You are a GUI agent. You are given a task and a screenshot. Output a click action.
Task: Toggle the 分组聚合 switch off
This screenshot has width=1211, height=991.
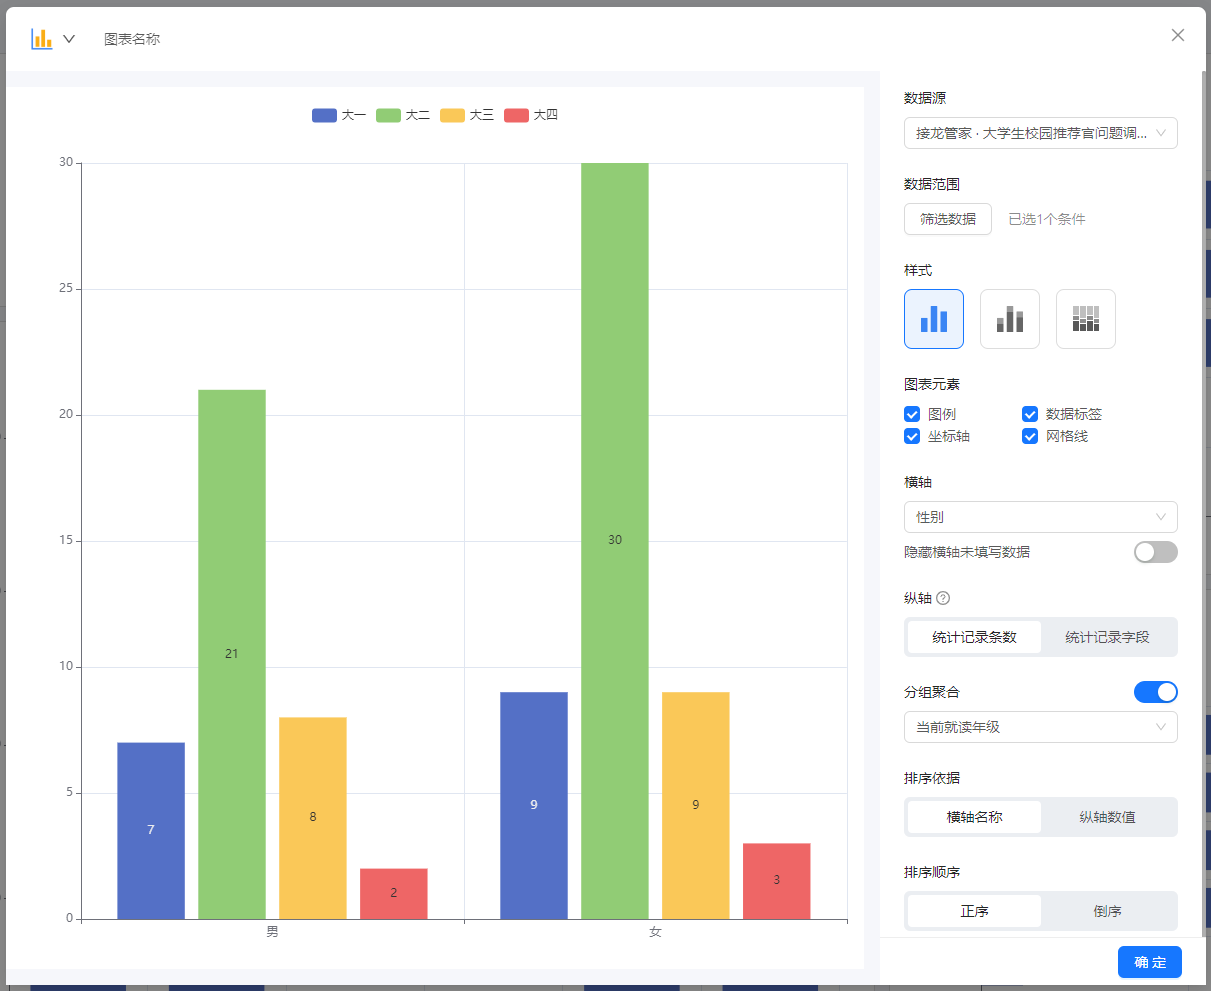point(1156,692)
